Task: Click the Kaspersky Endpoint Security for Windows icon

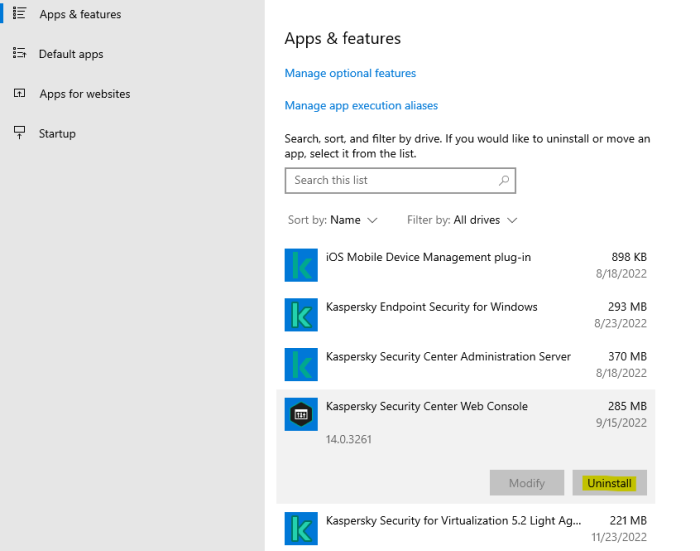Action: coord(301,315)
